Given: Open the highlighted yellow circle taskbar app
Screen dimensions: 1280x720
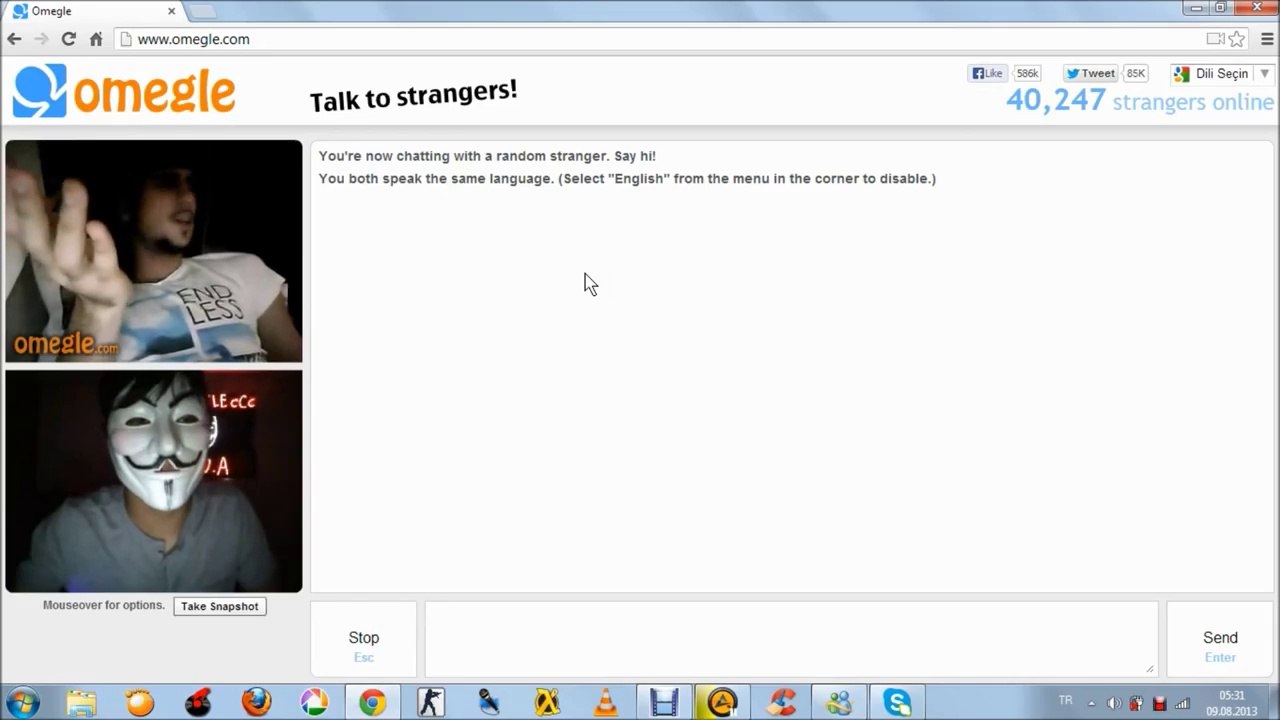Looking at the screenshot, I should tap(722, 702).
